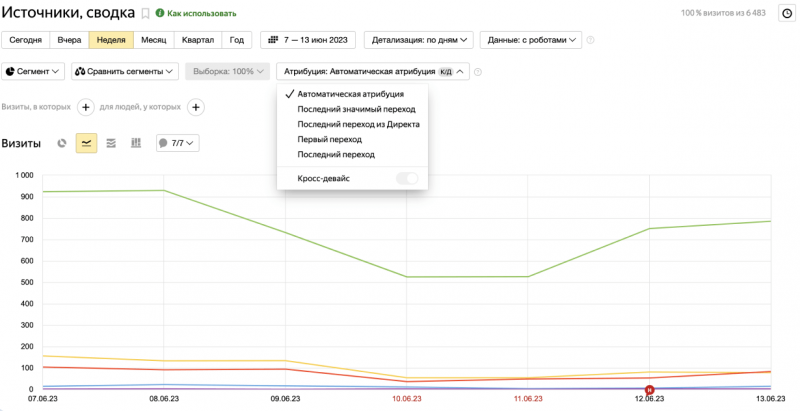
Task: Select the bar column chart icon
Action: coord(136,143)
